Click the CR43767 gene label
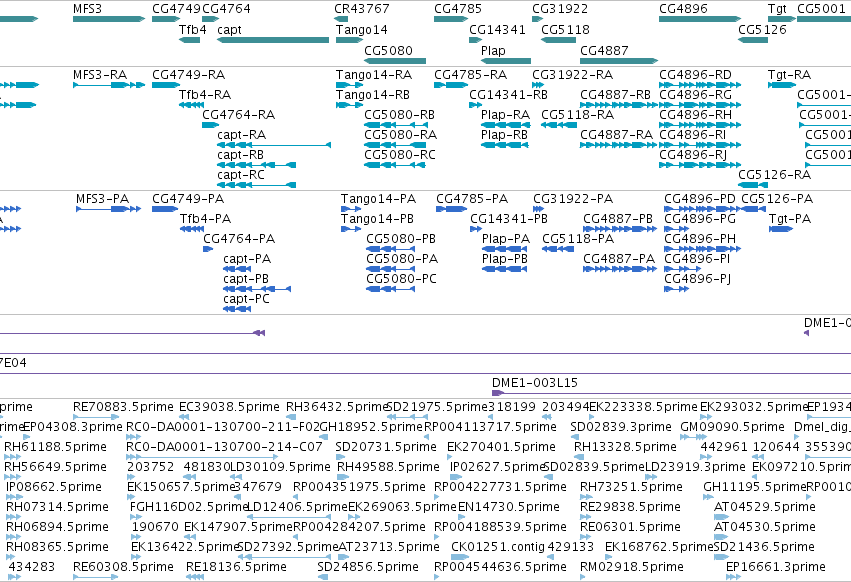Screen dimensions: 851x582 click(361, 9)
